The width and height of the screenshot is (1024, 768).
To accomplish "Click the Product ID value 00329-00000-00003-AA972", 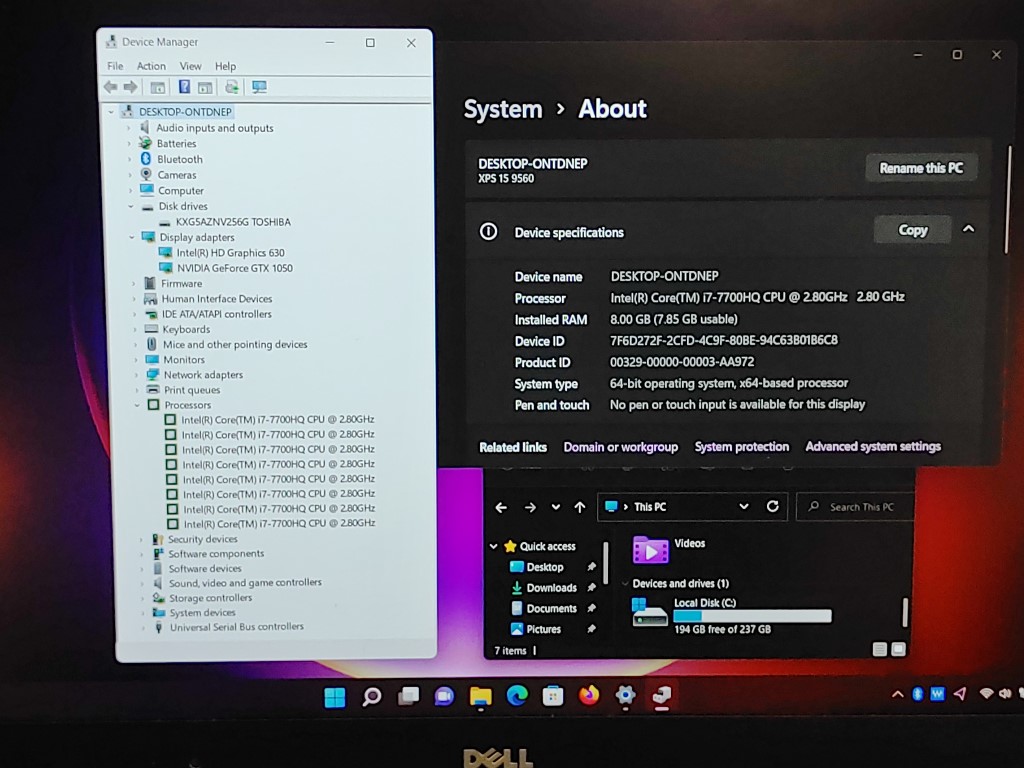I will [x=682, y=362].
